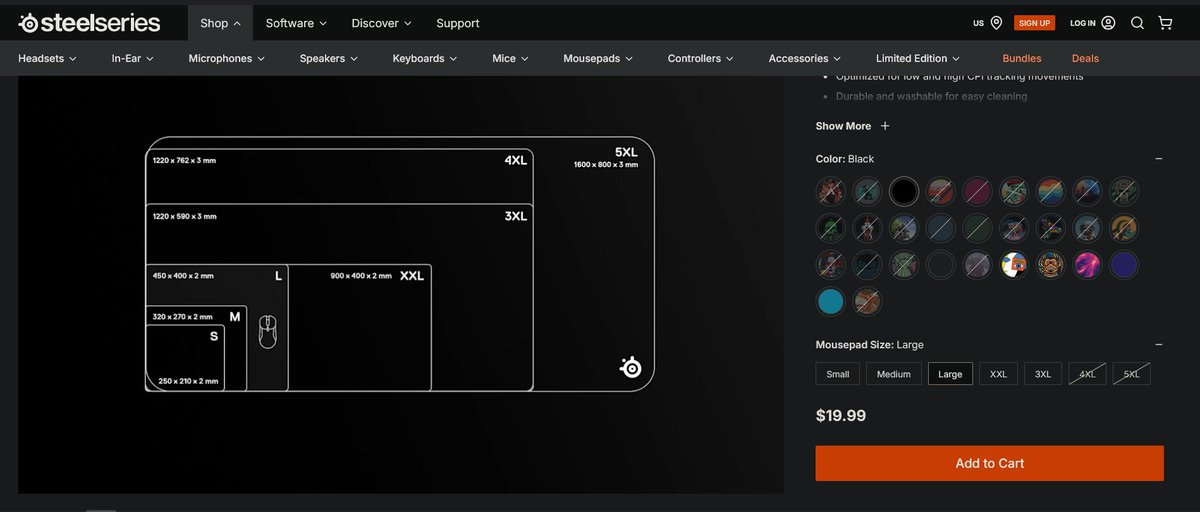Select the crossed-out 4XL size option
1200x512 pixels.
[x=1087, y=374]
